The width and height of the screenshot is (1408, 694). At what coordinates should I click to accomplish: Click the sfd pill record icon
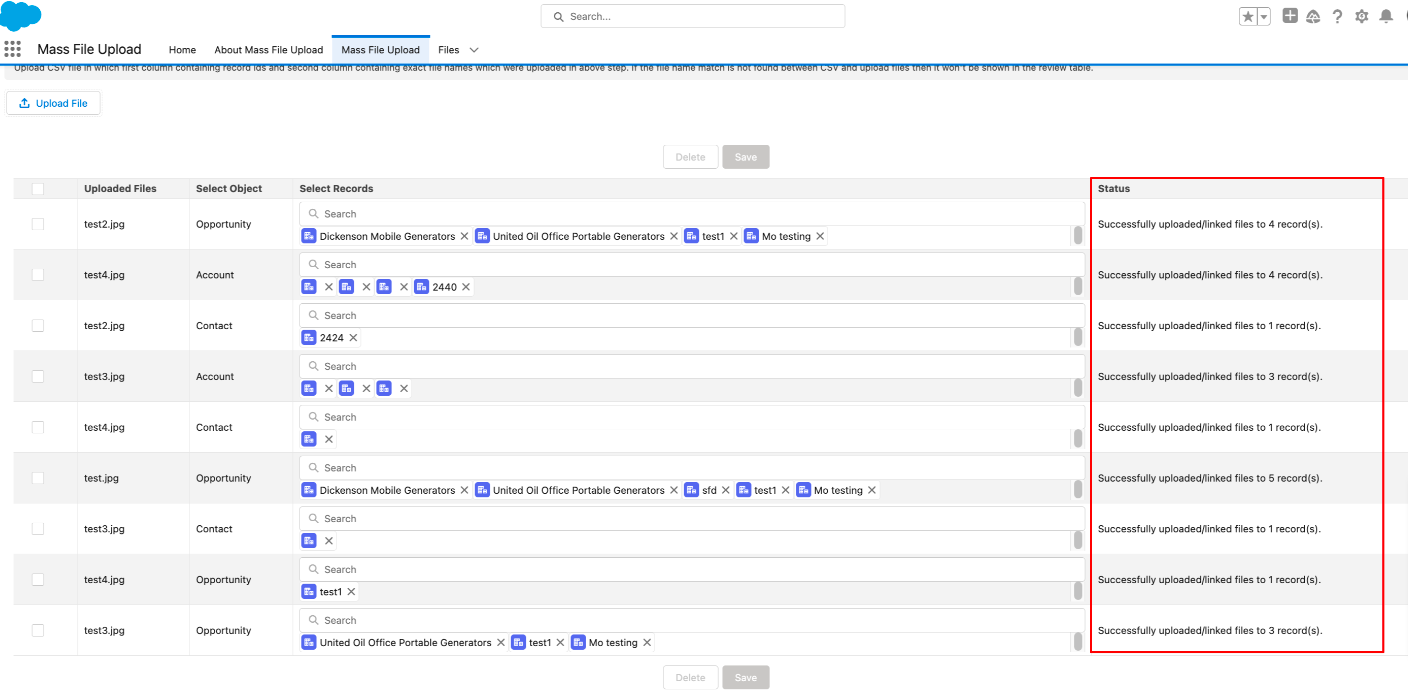coord(692,491)
